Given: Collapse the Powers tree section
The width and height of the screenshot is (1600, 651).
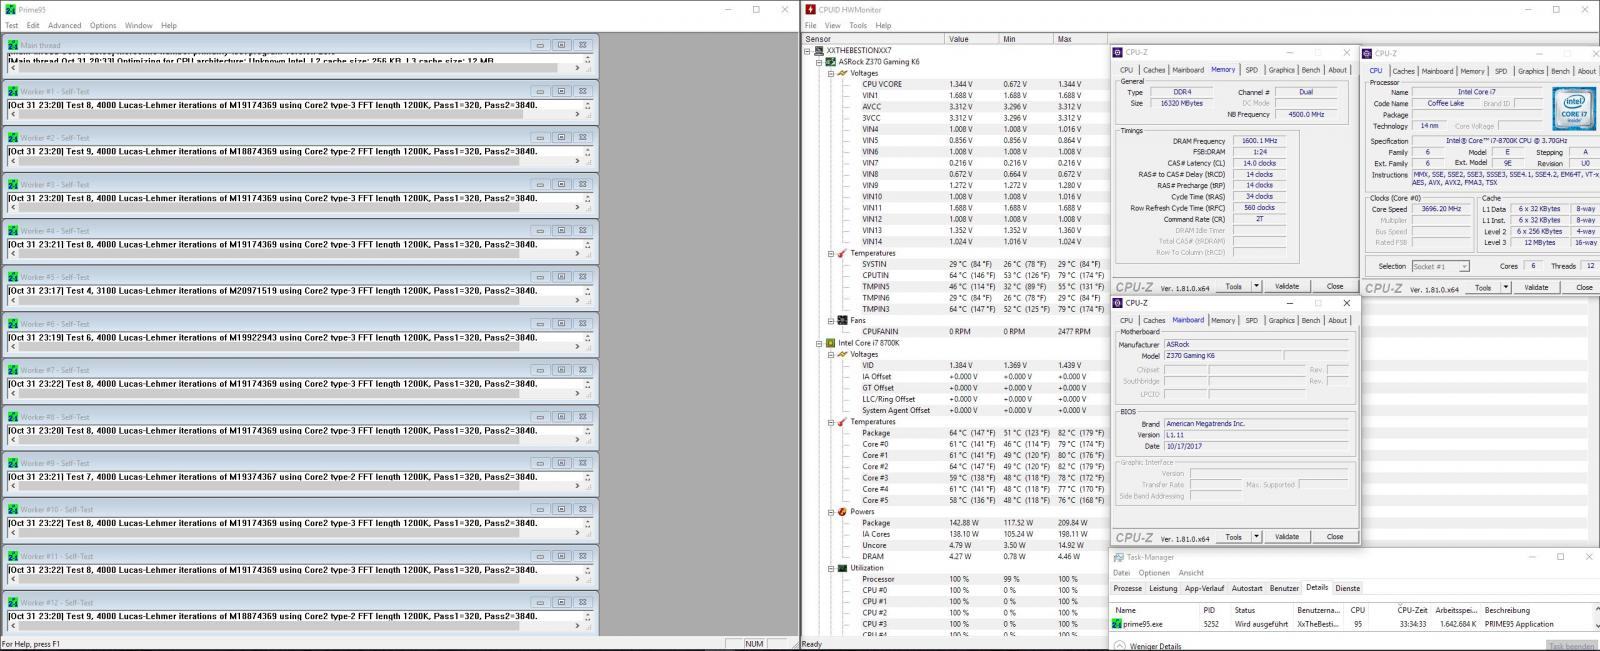Looking at the screenshot, I should tap(830, 512).
